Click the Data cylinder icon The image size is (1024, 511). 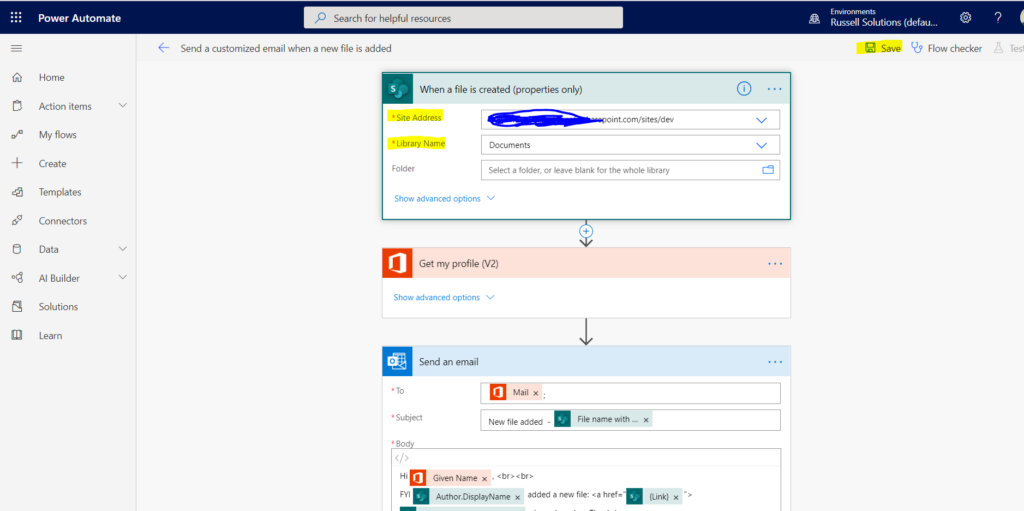pyautogui.click(x=18, y=249)
